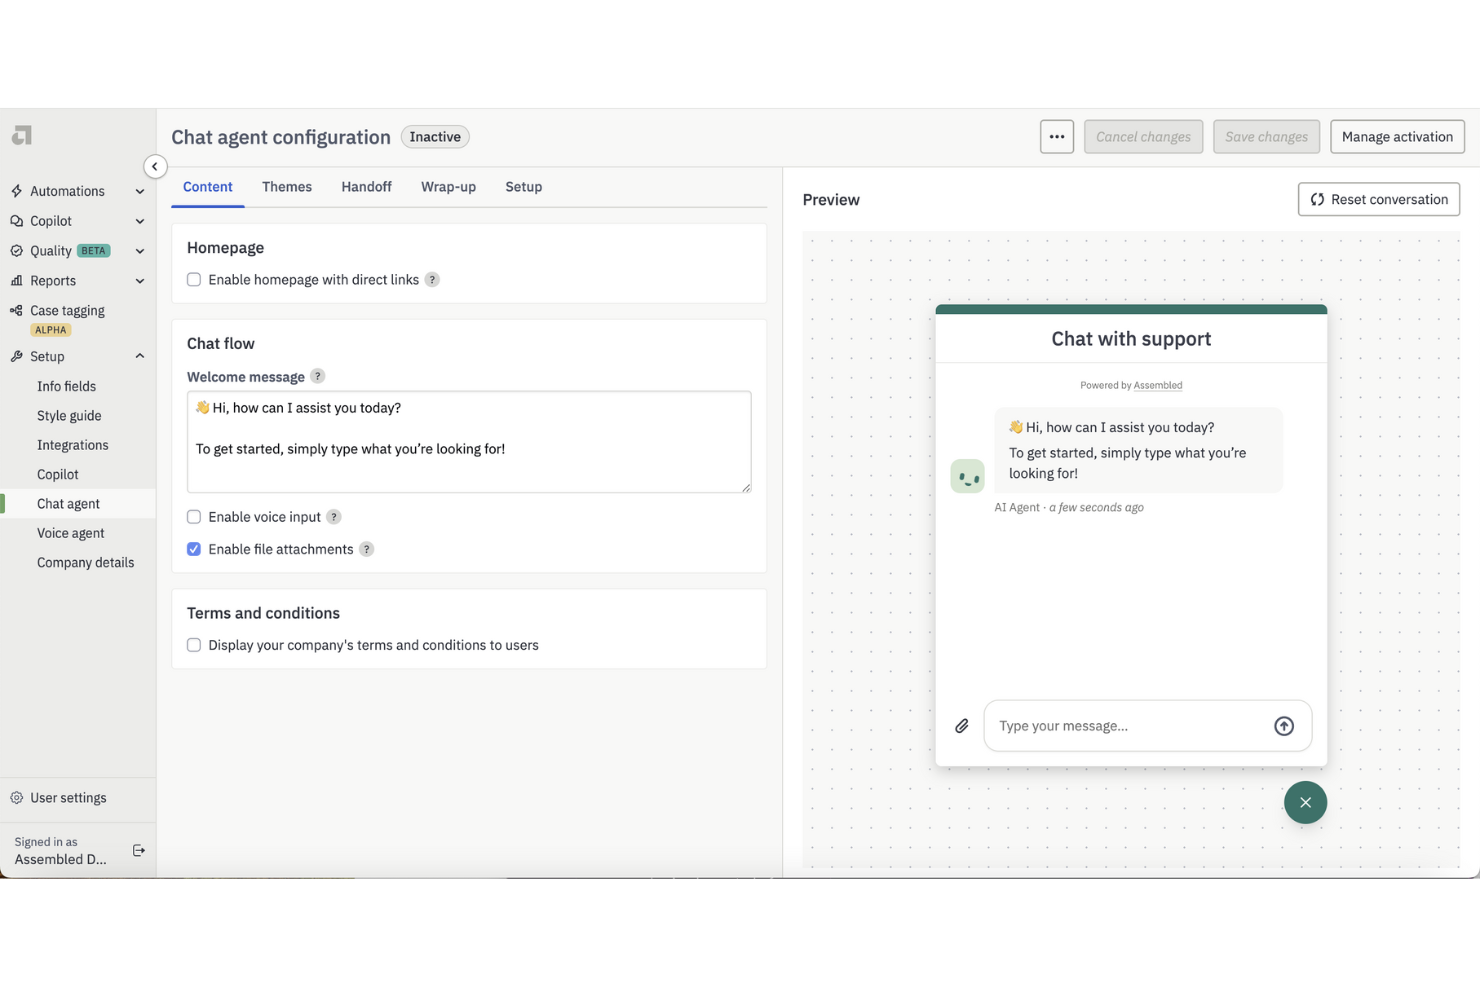
Task: Expand the Automations sidebar group
Action: (x=139, y=190)
